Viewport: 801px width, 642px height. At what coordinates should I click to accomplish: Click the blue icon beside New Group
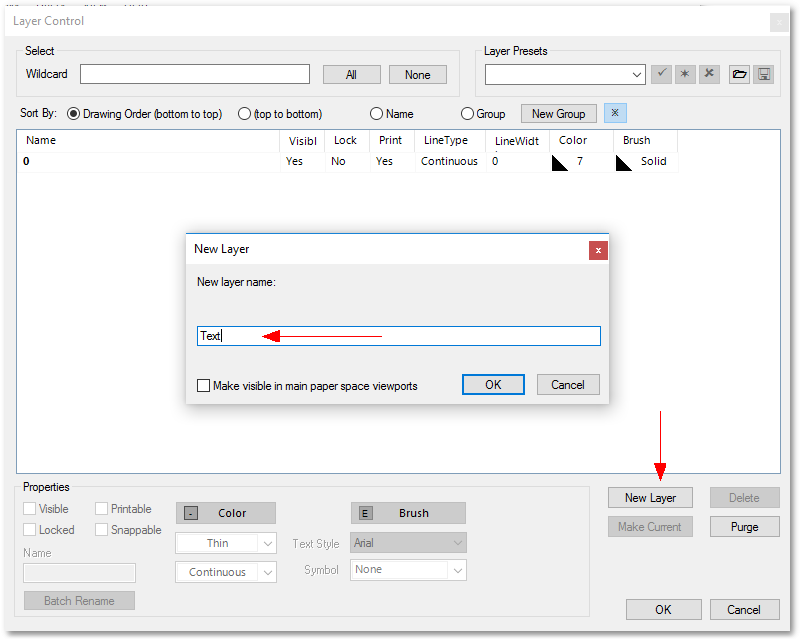[615, 113]
